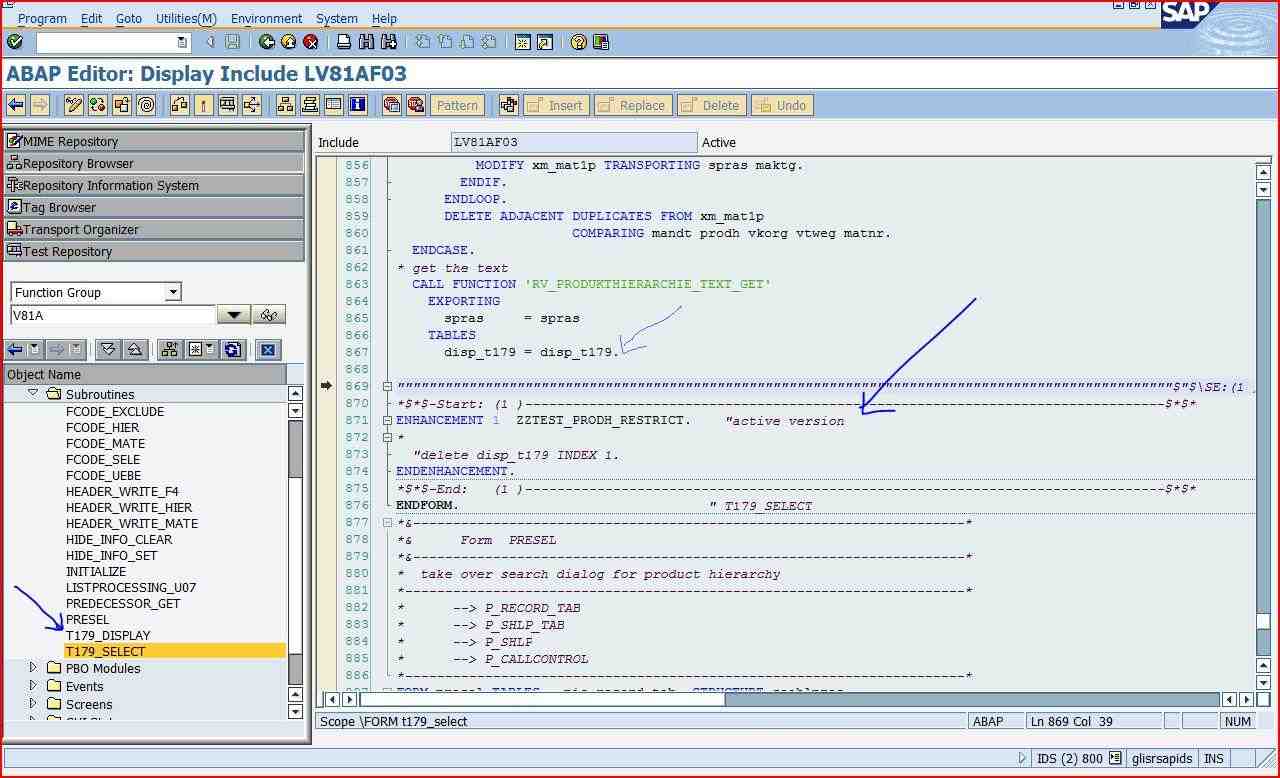This screenshot has height=778, width=1280.
Task: Open the System menu
Action: tap(336, 18)
